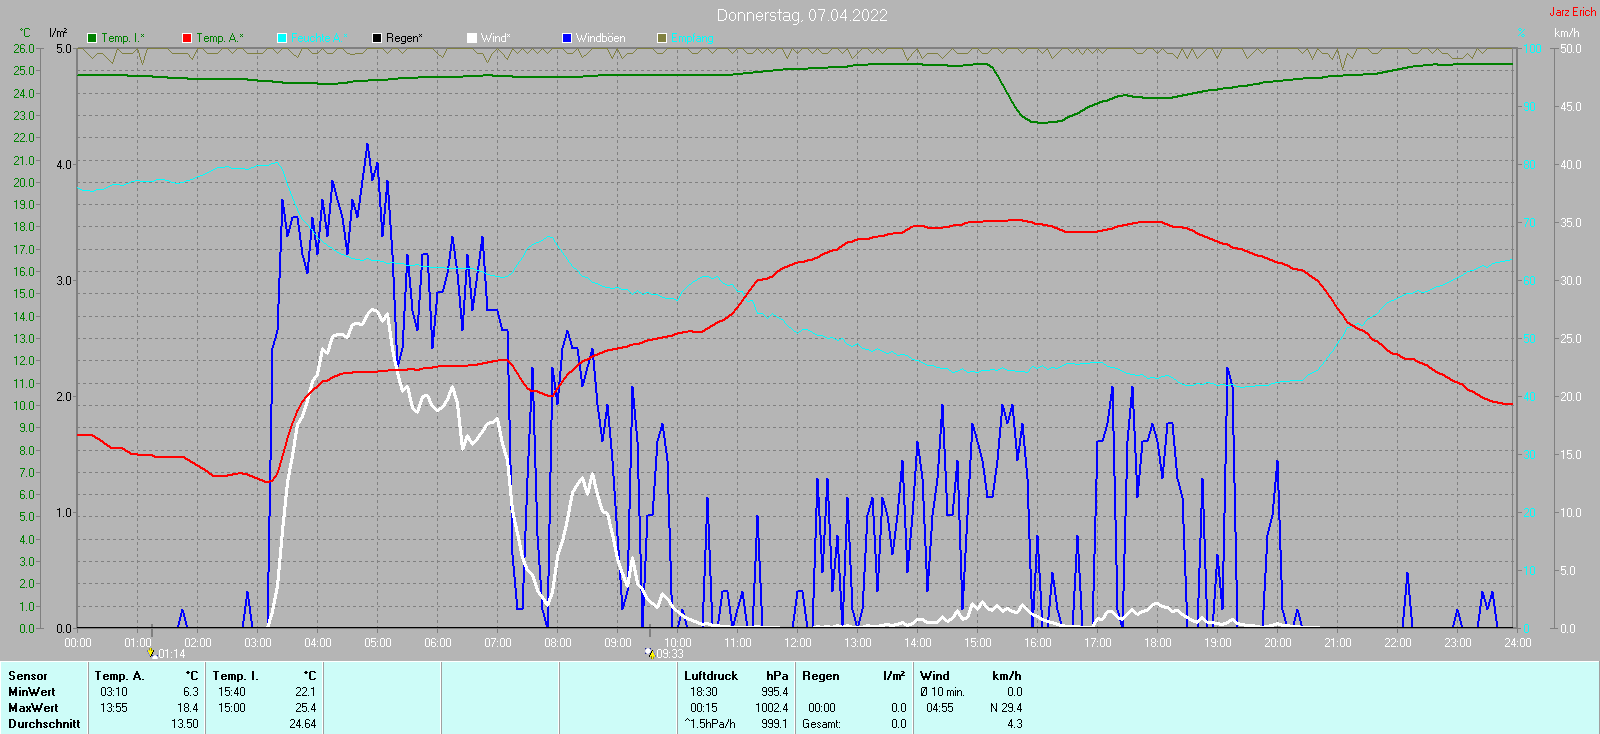Select the Luftdruck column header

pyautogui.click(x=711, y=676)
